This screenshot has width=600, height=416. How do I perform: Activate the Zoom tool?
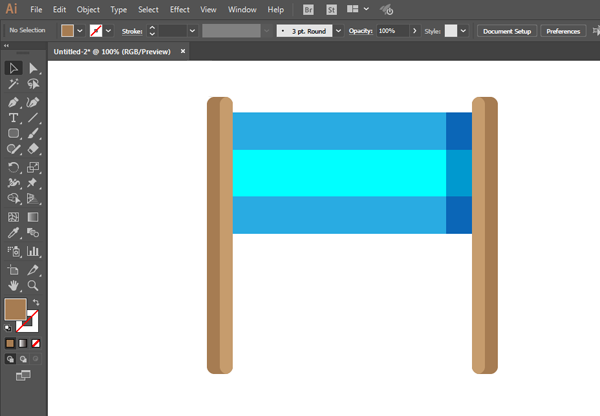[33, 286]
